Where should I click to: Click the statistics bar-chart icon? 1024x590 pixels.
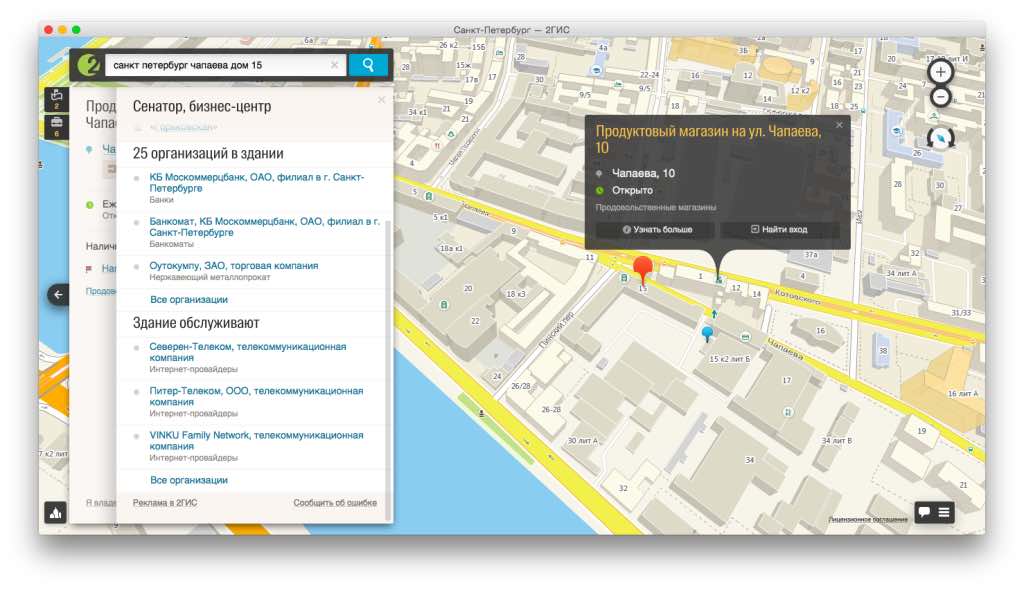56,513
